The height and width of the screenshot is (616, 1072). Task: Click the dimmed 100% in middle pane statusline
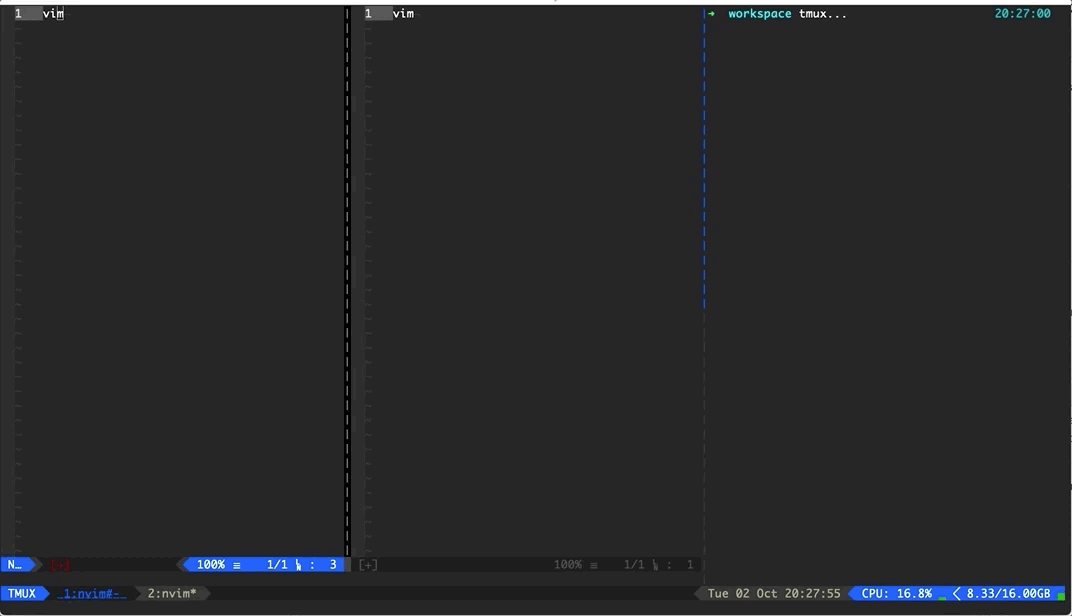(x=567, y=565)
